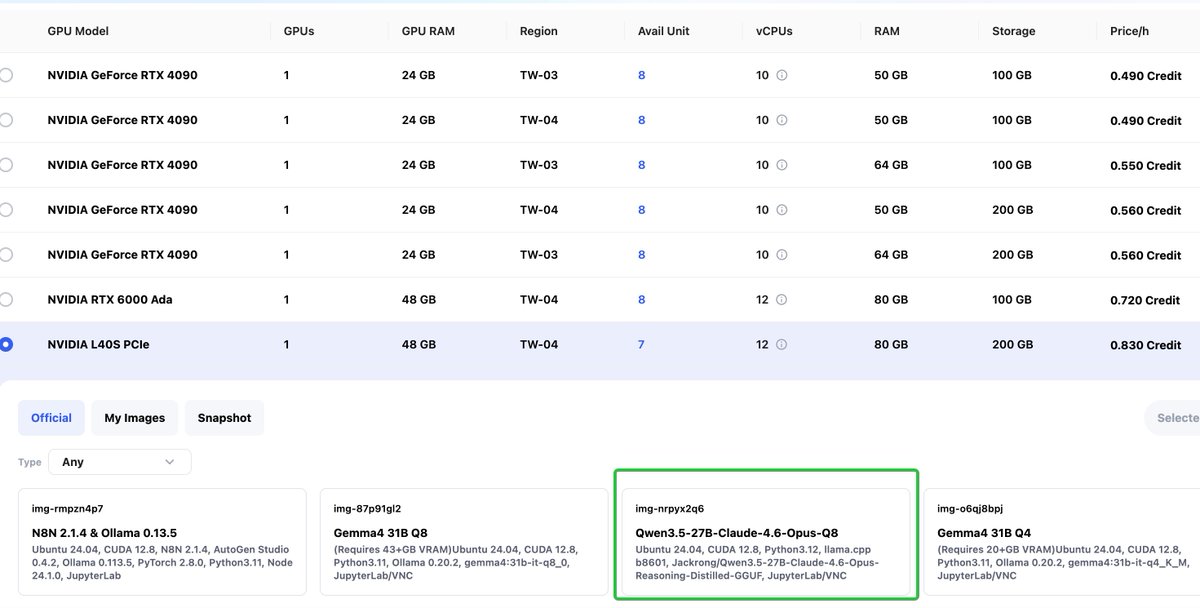Click the Region column header

pyautogui.click(x=539, y=31)
